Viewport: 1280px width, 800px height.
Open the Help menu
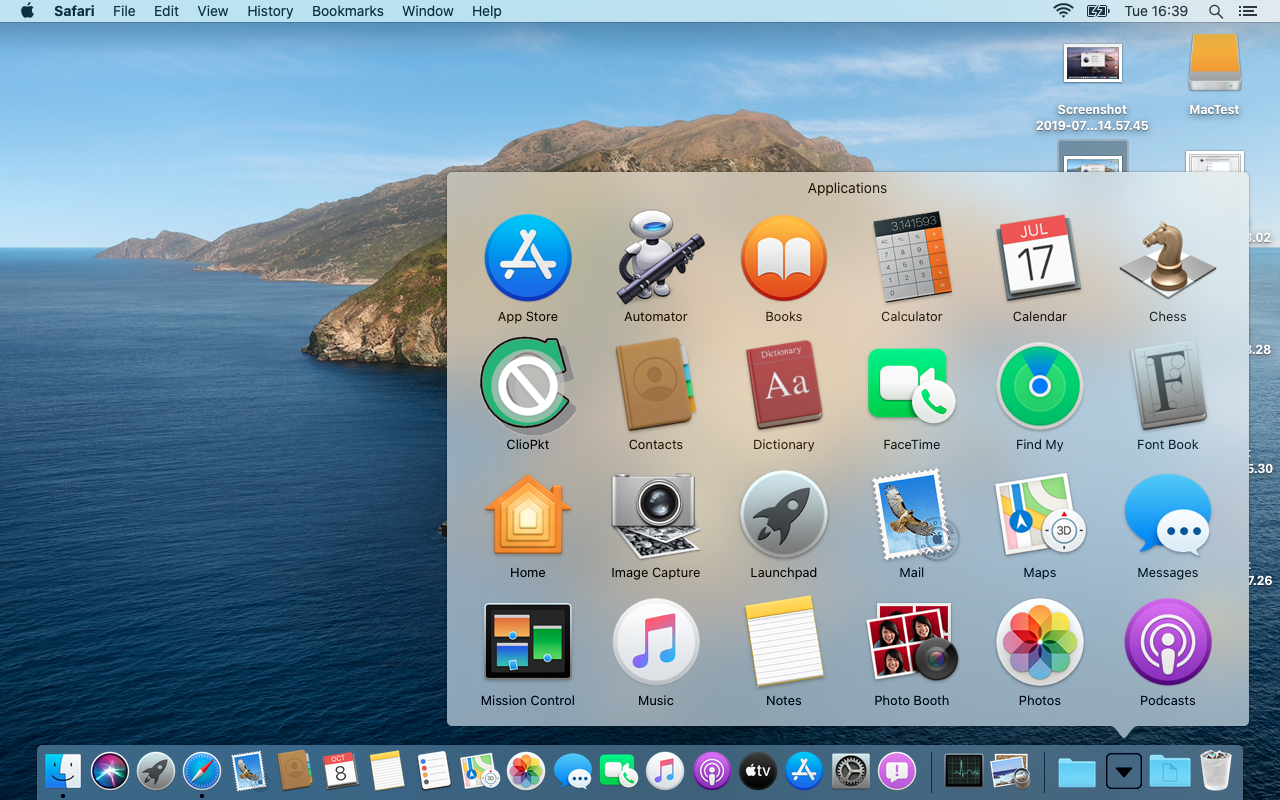coord(486,11)
